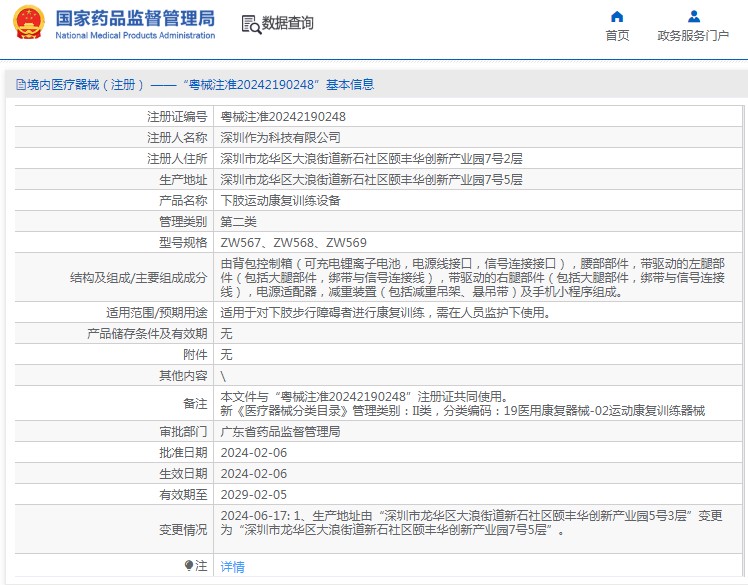Screen dimensions: 748x585
Task: Click registration number 粤械注准20242190248 in table
Action: point(283,116)
